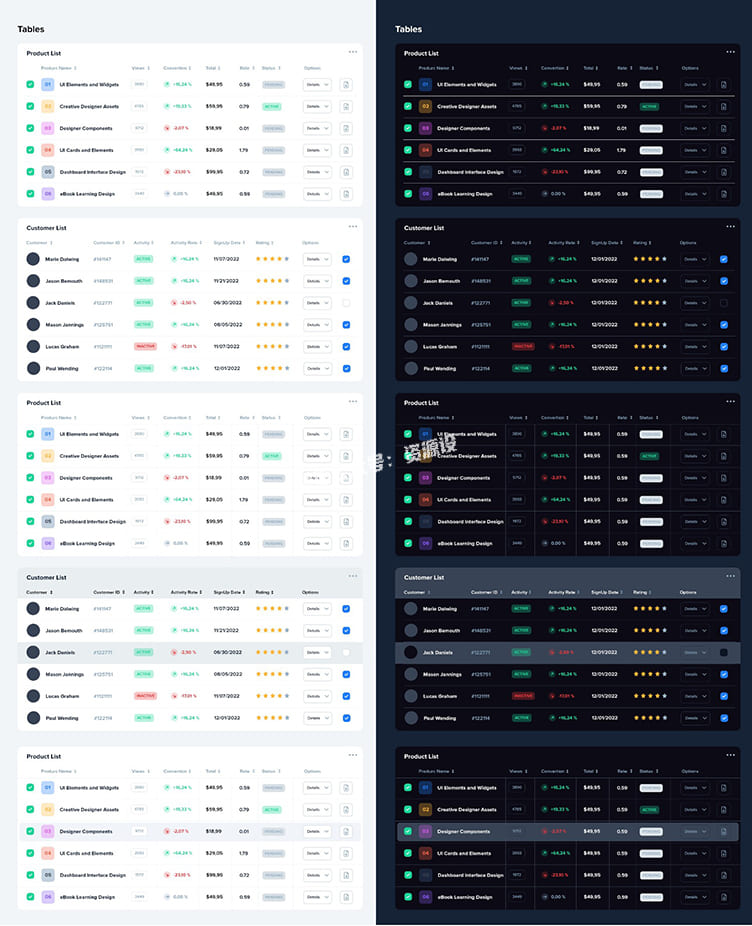This screenshot has height=926, width=752.
Task: Sort by SignUp Date in top dark Customer List
Action: pos(605,243)
